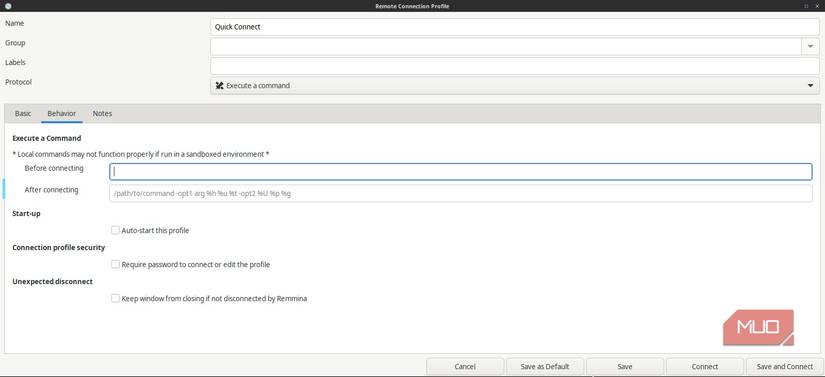Viewport: 825px width, 377px height.
Task: Click the Execute a command protocol icon
Action: click(219, 85)
